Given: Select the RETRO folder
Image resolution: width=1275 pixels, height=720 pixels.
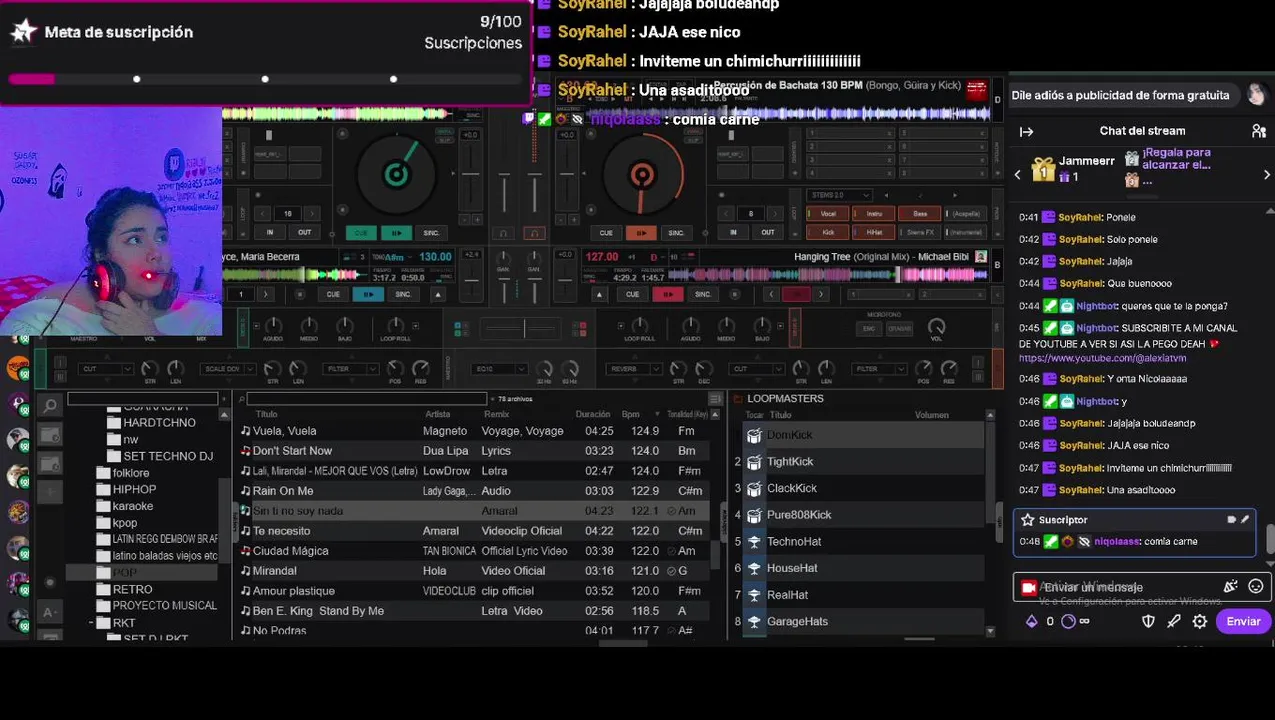Looking at the screenshot, I should pyautogui.click(x=132, y=589).
